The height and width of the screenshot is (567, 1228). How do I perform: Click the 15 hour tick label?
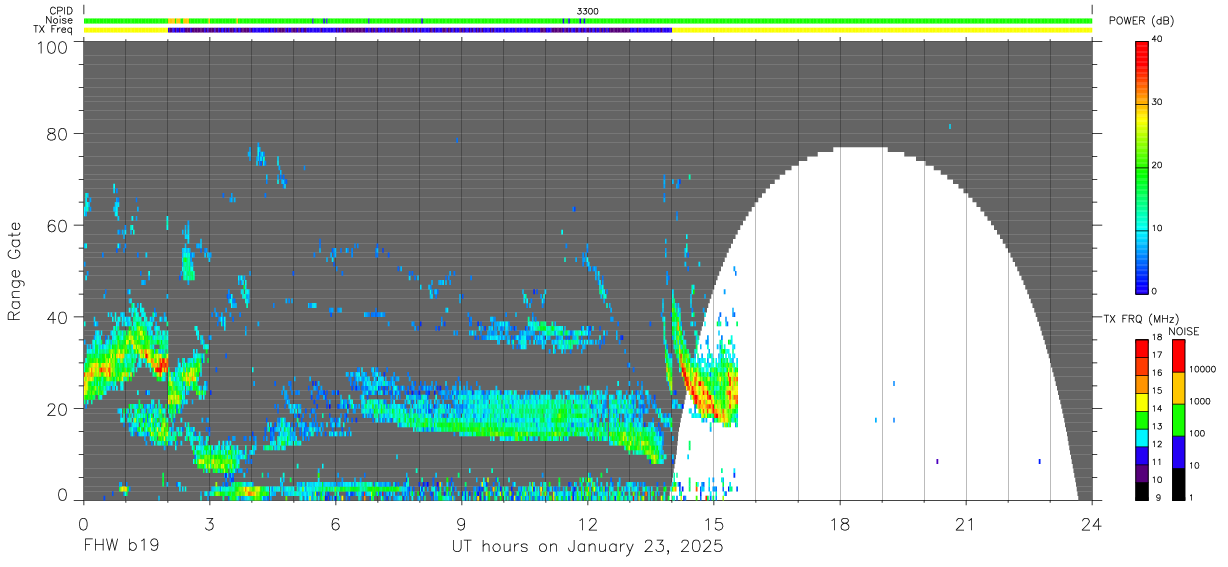click(714, 524)
